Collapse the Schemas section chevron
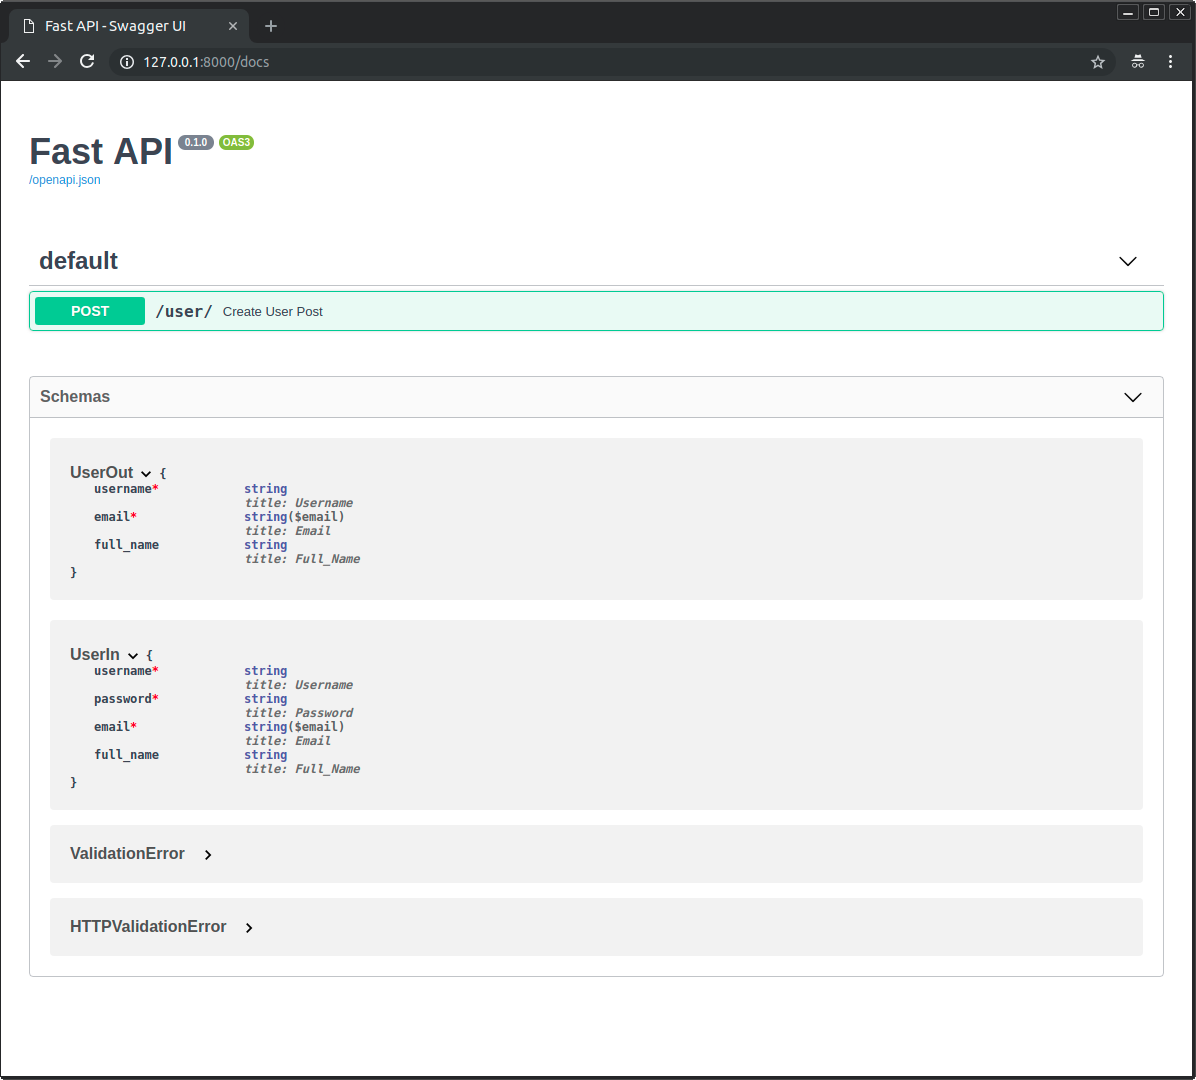This screenshot has width=1196, height=1080. [x=1133, y=397]
